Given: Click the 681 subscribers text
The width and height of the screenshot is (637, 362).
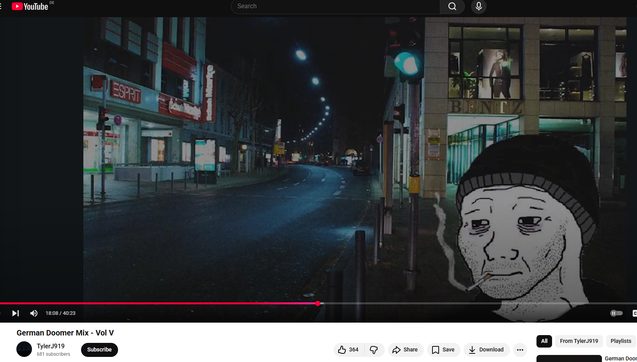Looking at the screenshot, I should click(53, 354).
